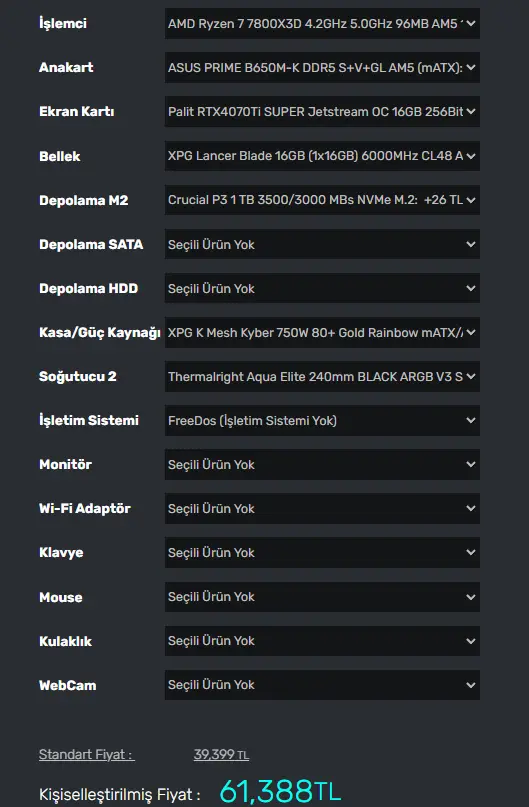Open the Depolama SATA dropdown

click(x=322, y=244)
